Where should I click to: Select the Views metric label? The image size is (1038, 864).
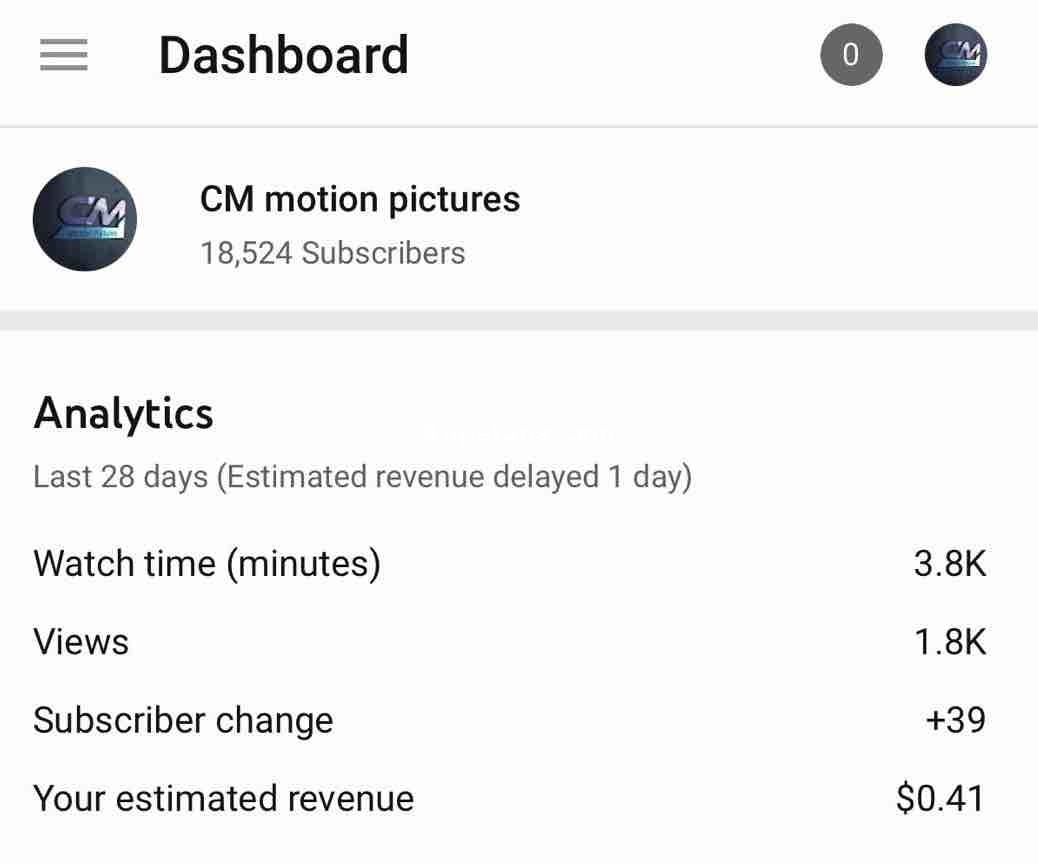point(81,641)
